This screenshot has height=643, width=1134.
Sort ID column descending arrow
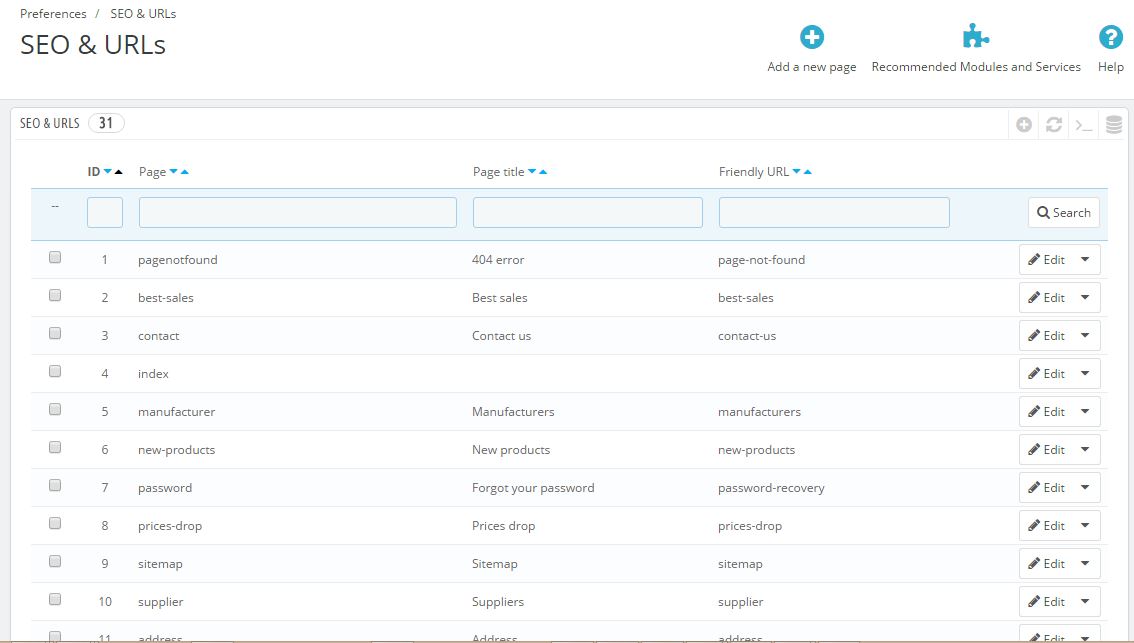click(108, 171)
